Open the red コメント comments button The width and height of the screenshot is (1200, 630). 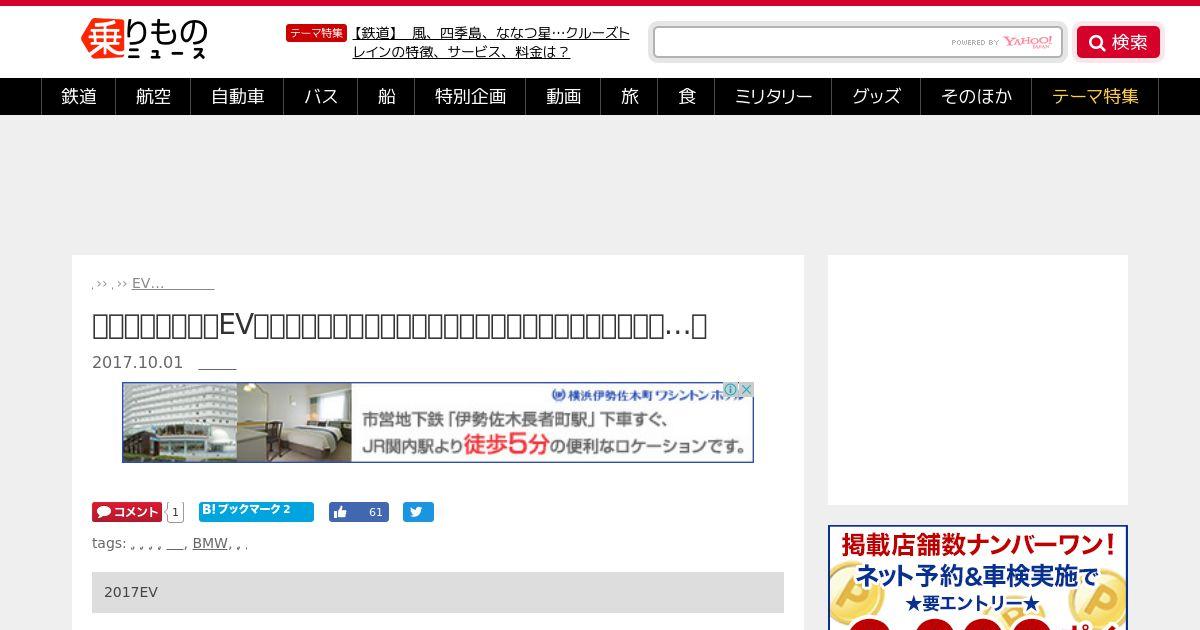click(x=127, y=512)
